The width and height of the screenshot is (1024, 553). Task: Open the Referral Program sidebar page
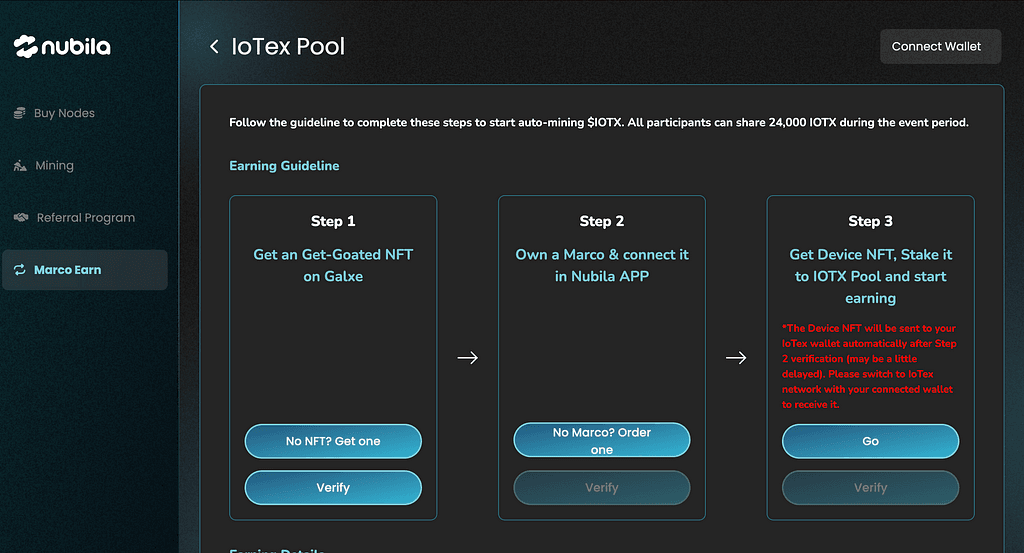(x=85, y=218)
